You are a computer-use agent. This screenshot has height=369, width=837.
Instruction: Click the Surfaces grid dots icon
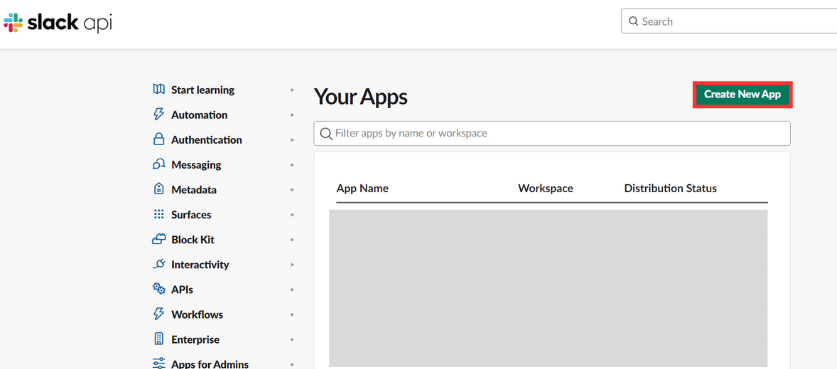[x=159, y=214]
